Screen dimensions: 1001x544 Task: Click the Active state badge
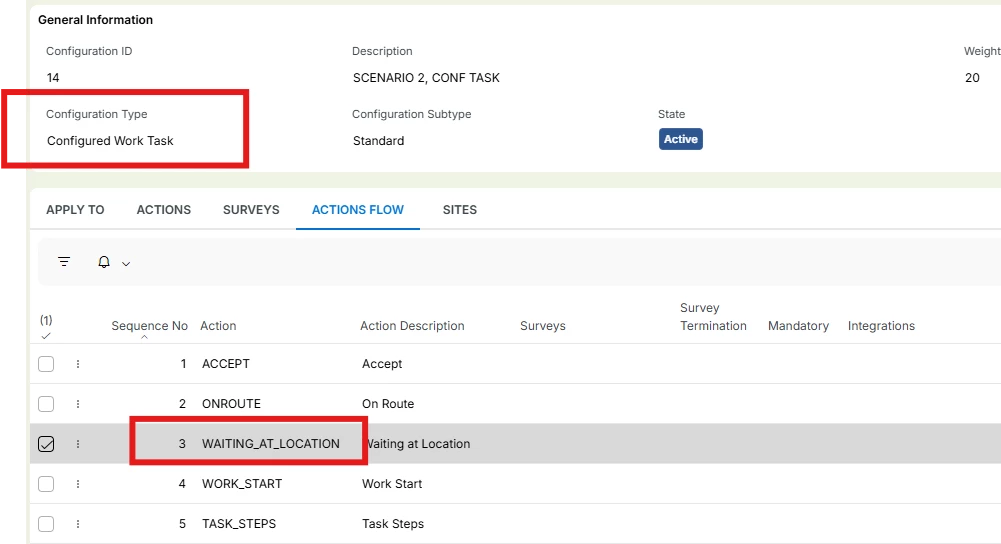tap(680, 139)
